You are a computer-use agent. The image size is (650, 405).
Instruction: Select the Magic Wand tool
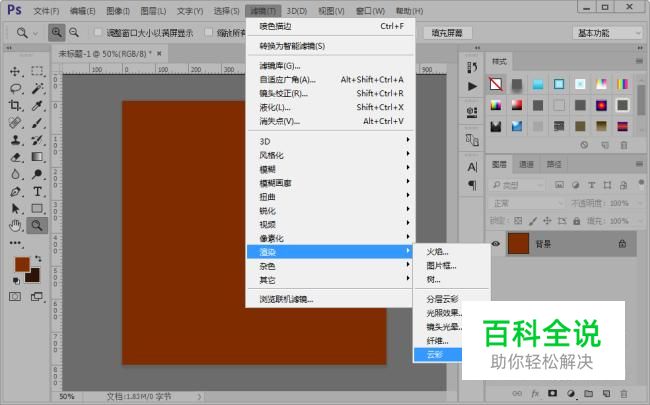37,89
